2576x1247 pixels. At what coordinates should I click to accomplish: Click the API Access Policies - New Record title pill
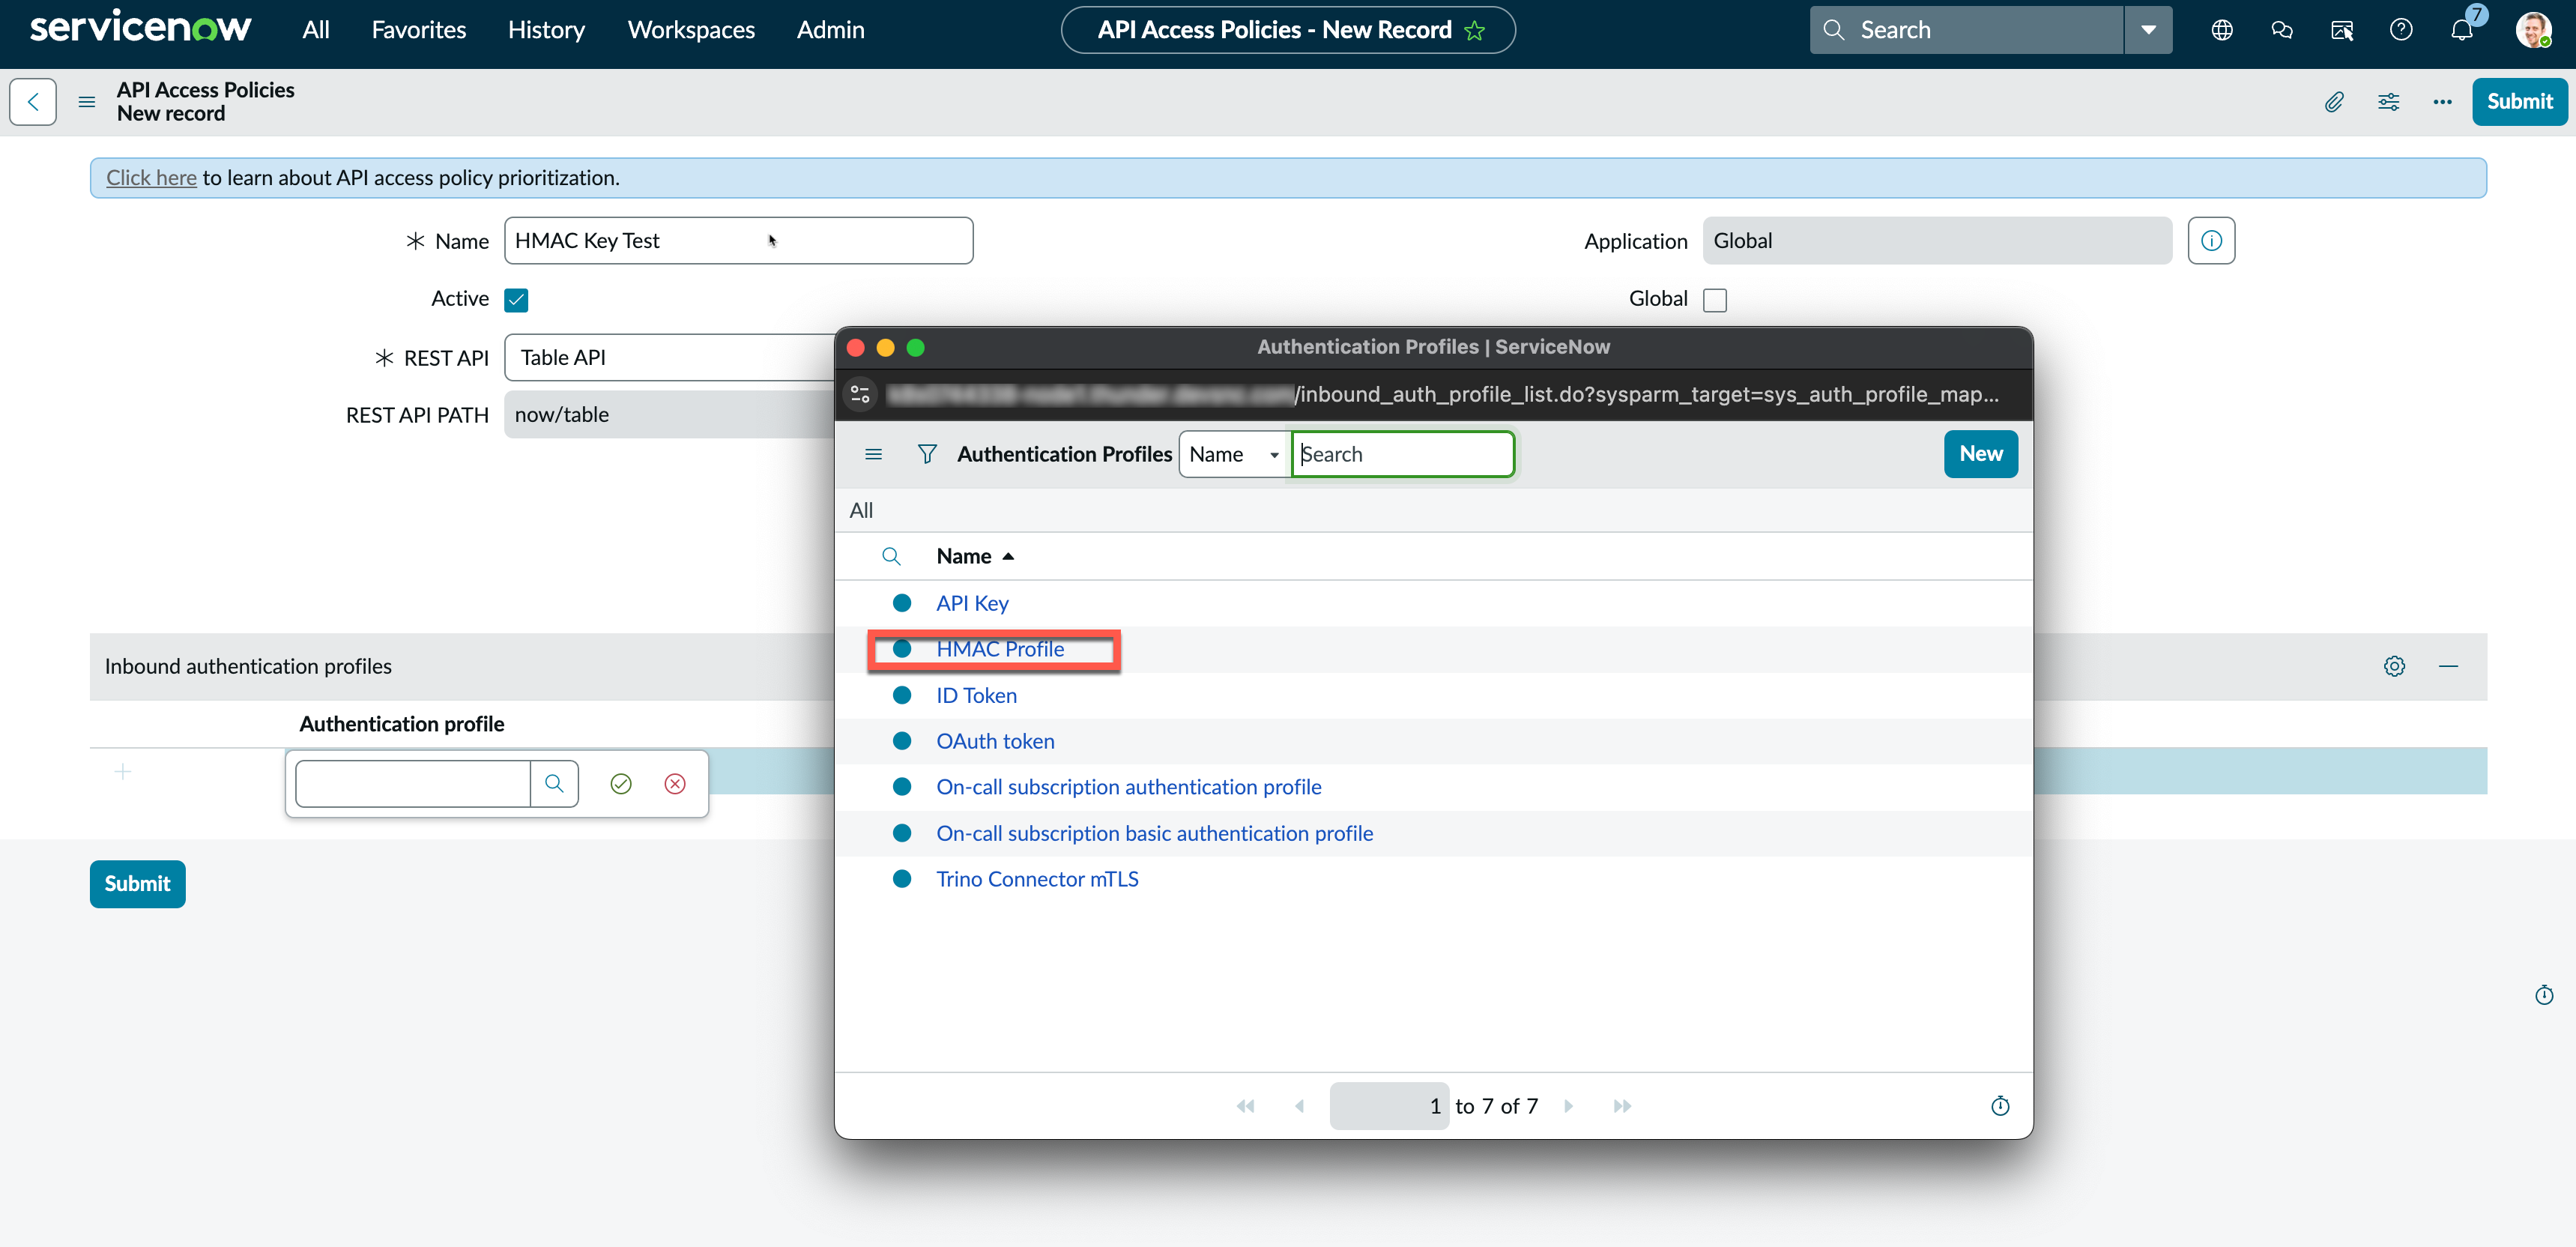(1288, 30)
